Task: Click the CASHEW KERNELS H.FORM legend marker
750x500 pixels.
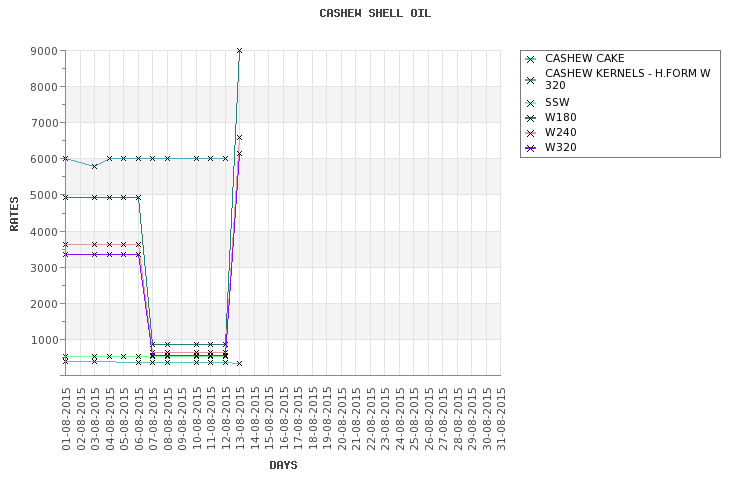Action: click(x=530, y=80)
